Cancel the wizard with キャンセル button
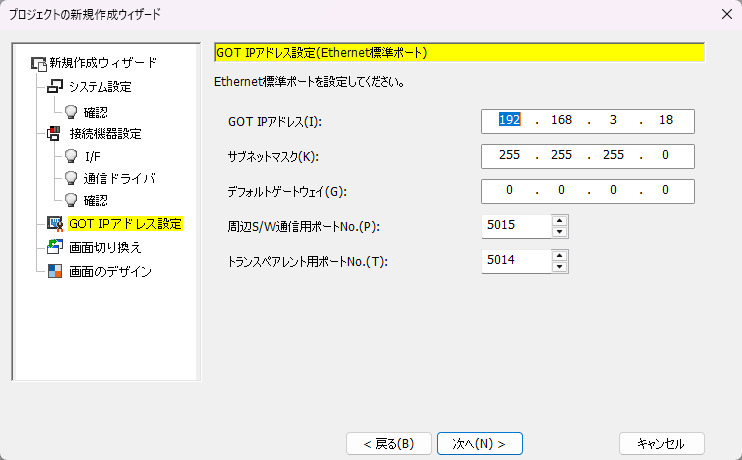 coord(661,443)
